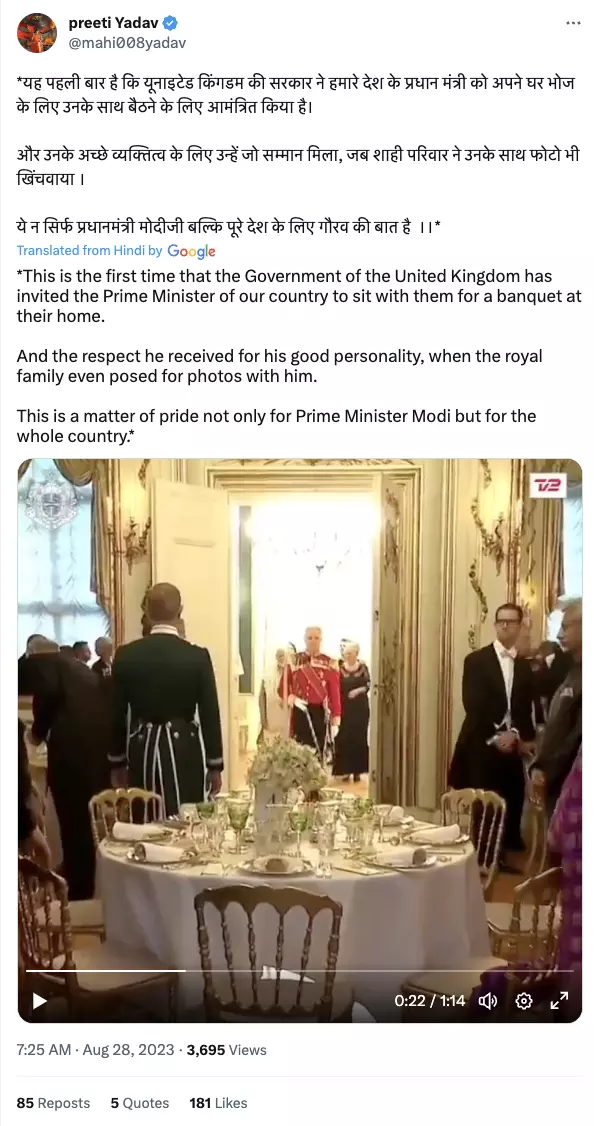This screenshot has height=1126, width=594.
Task: Expand video to fullscreen
Action: pos(560,1000)
